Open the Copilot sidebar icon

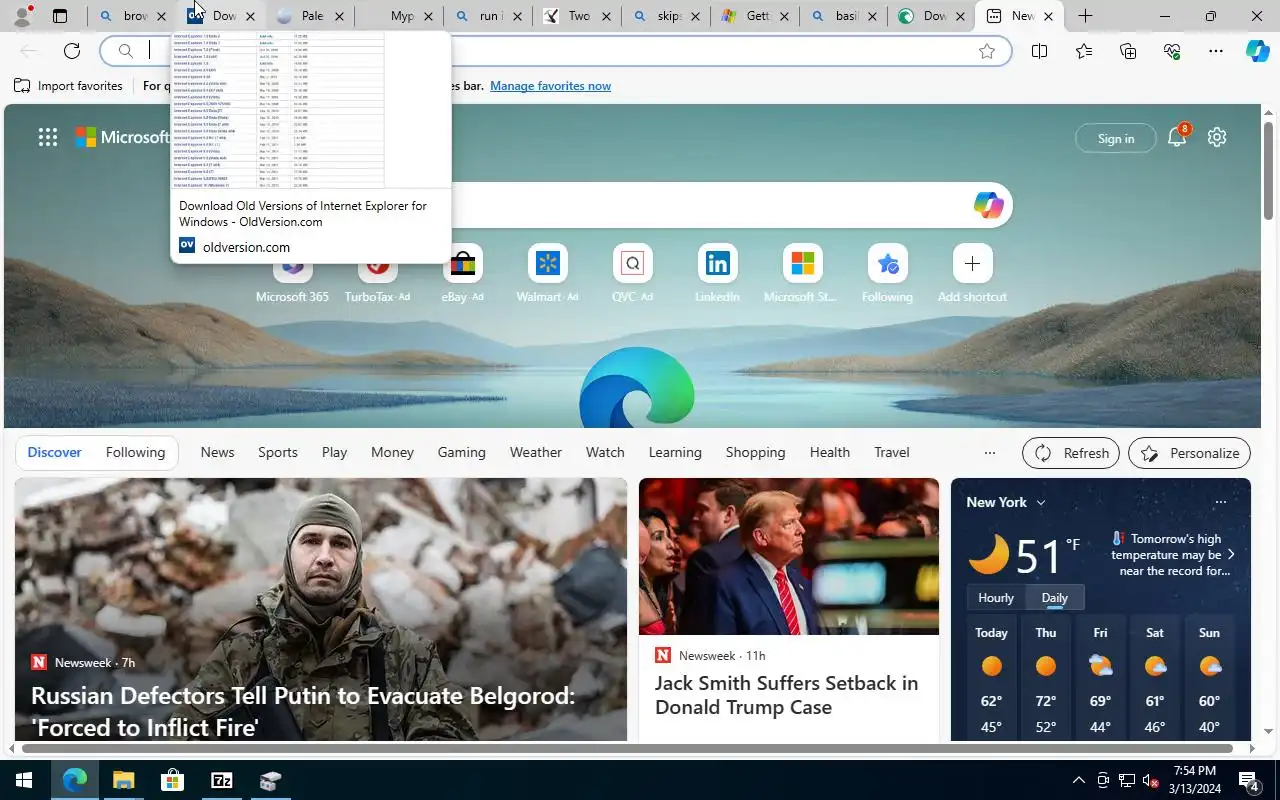pos(1258,51)
